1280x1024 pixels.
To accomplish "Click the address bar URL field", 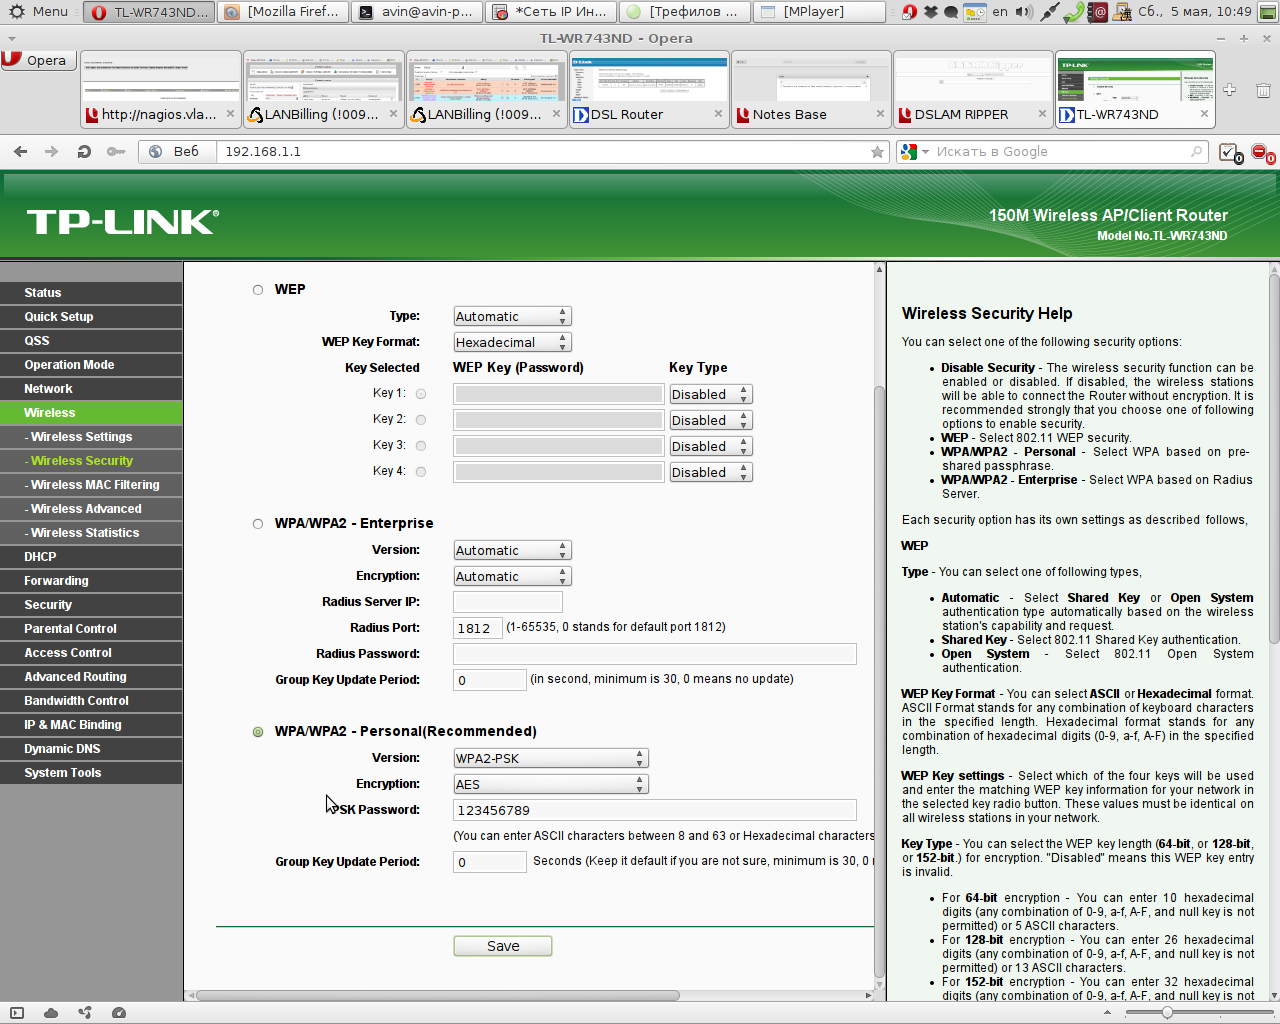I will pos(540,152).
